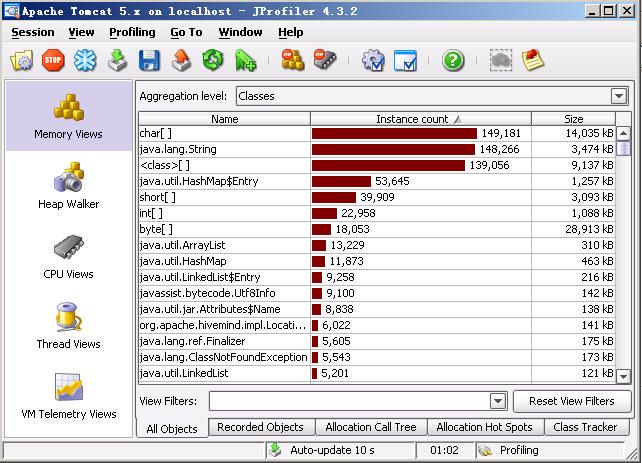
Task: Sort by the Name column header
Action: coord(224,119)
